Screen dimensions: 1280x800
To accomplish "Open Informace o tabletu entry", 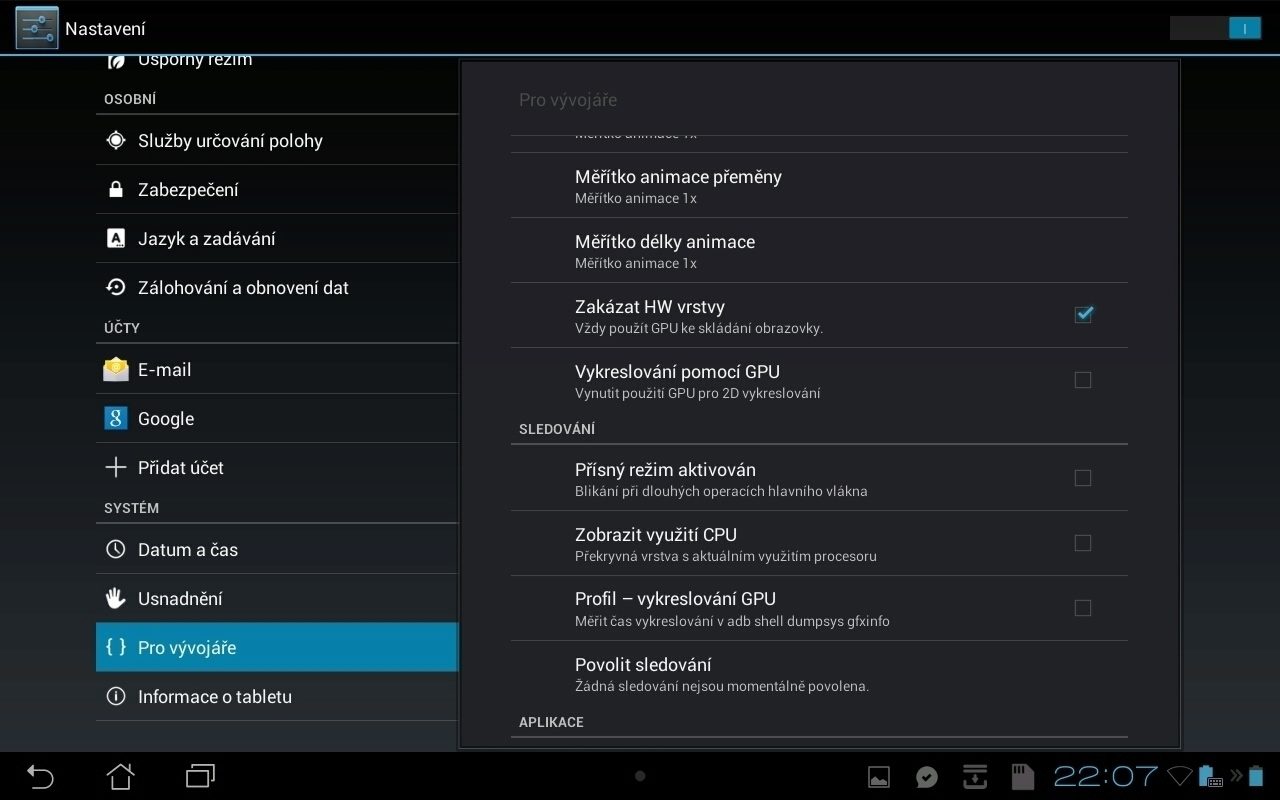I will tap(277, 697).
